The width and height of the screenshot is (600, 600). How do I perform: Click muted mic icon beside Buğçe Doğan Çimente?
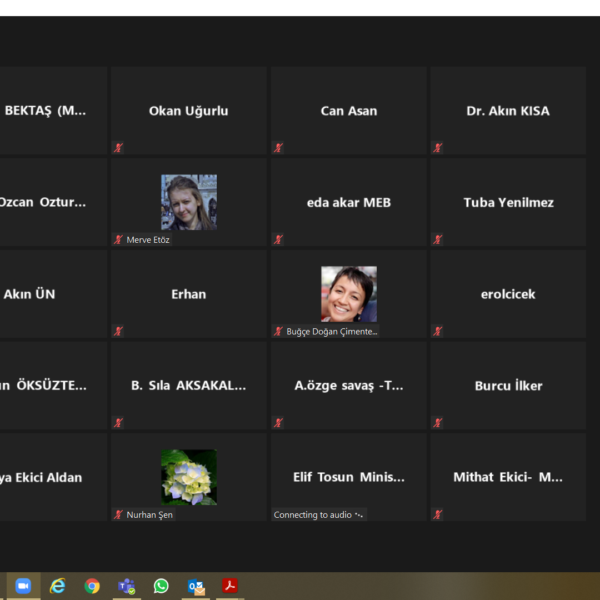(x=278, y=331)
